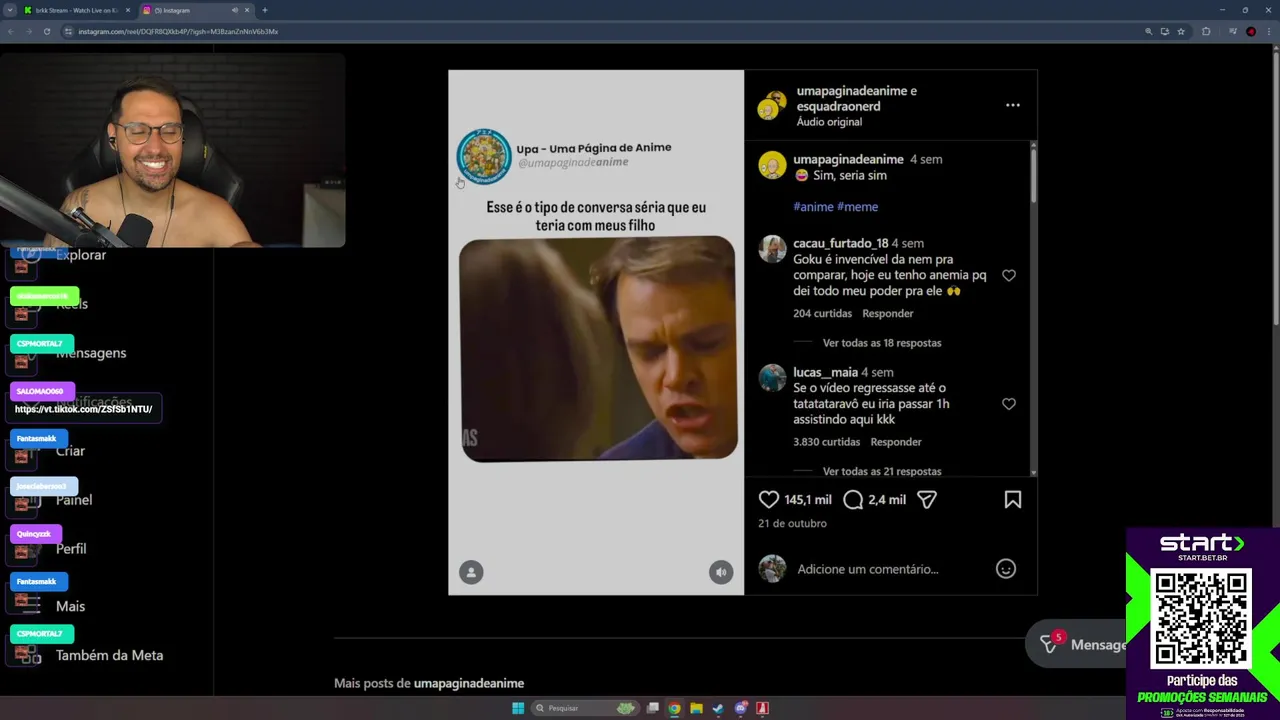Open File Explorer from taskbar
This screenshot has width=1280, height=720.
click(x=696, y=708)
